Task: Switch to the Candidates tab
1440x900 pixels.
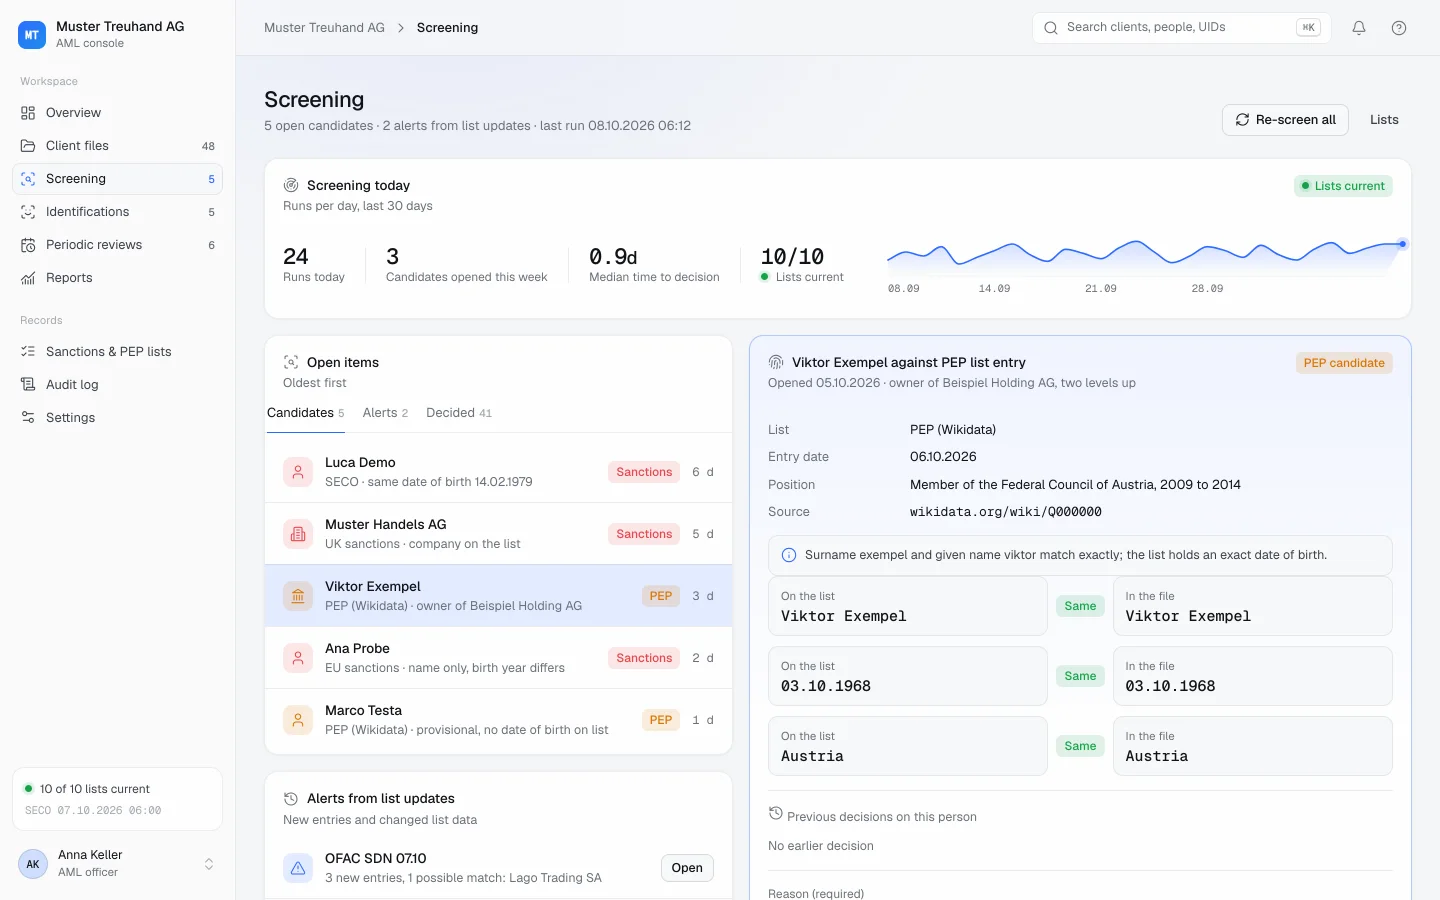Action: [306, 413]
